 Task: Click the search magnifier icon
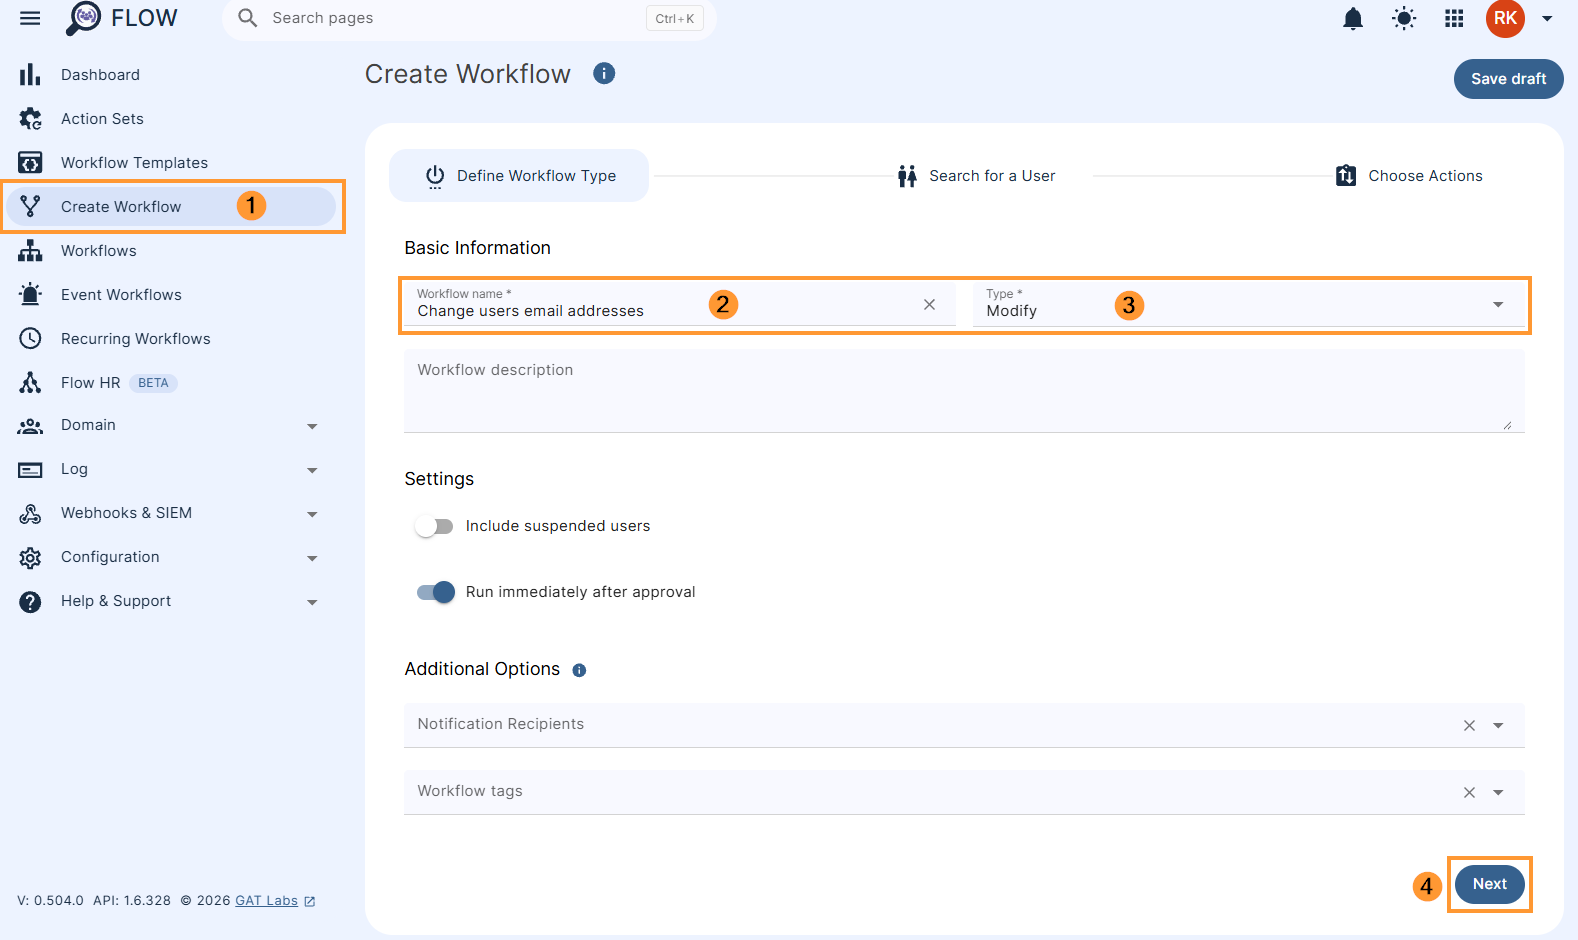[x=247, y=18]
